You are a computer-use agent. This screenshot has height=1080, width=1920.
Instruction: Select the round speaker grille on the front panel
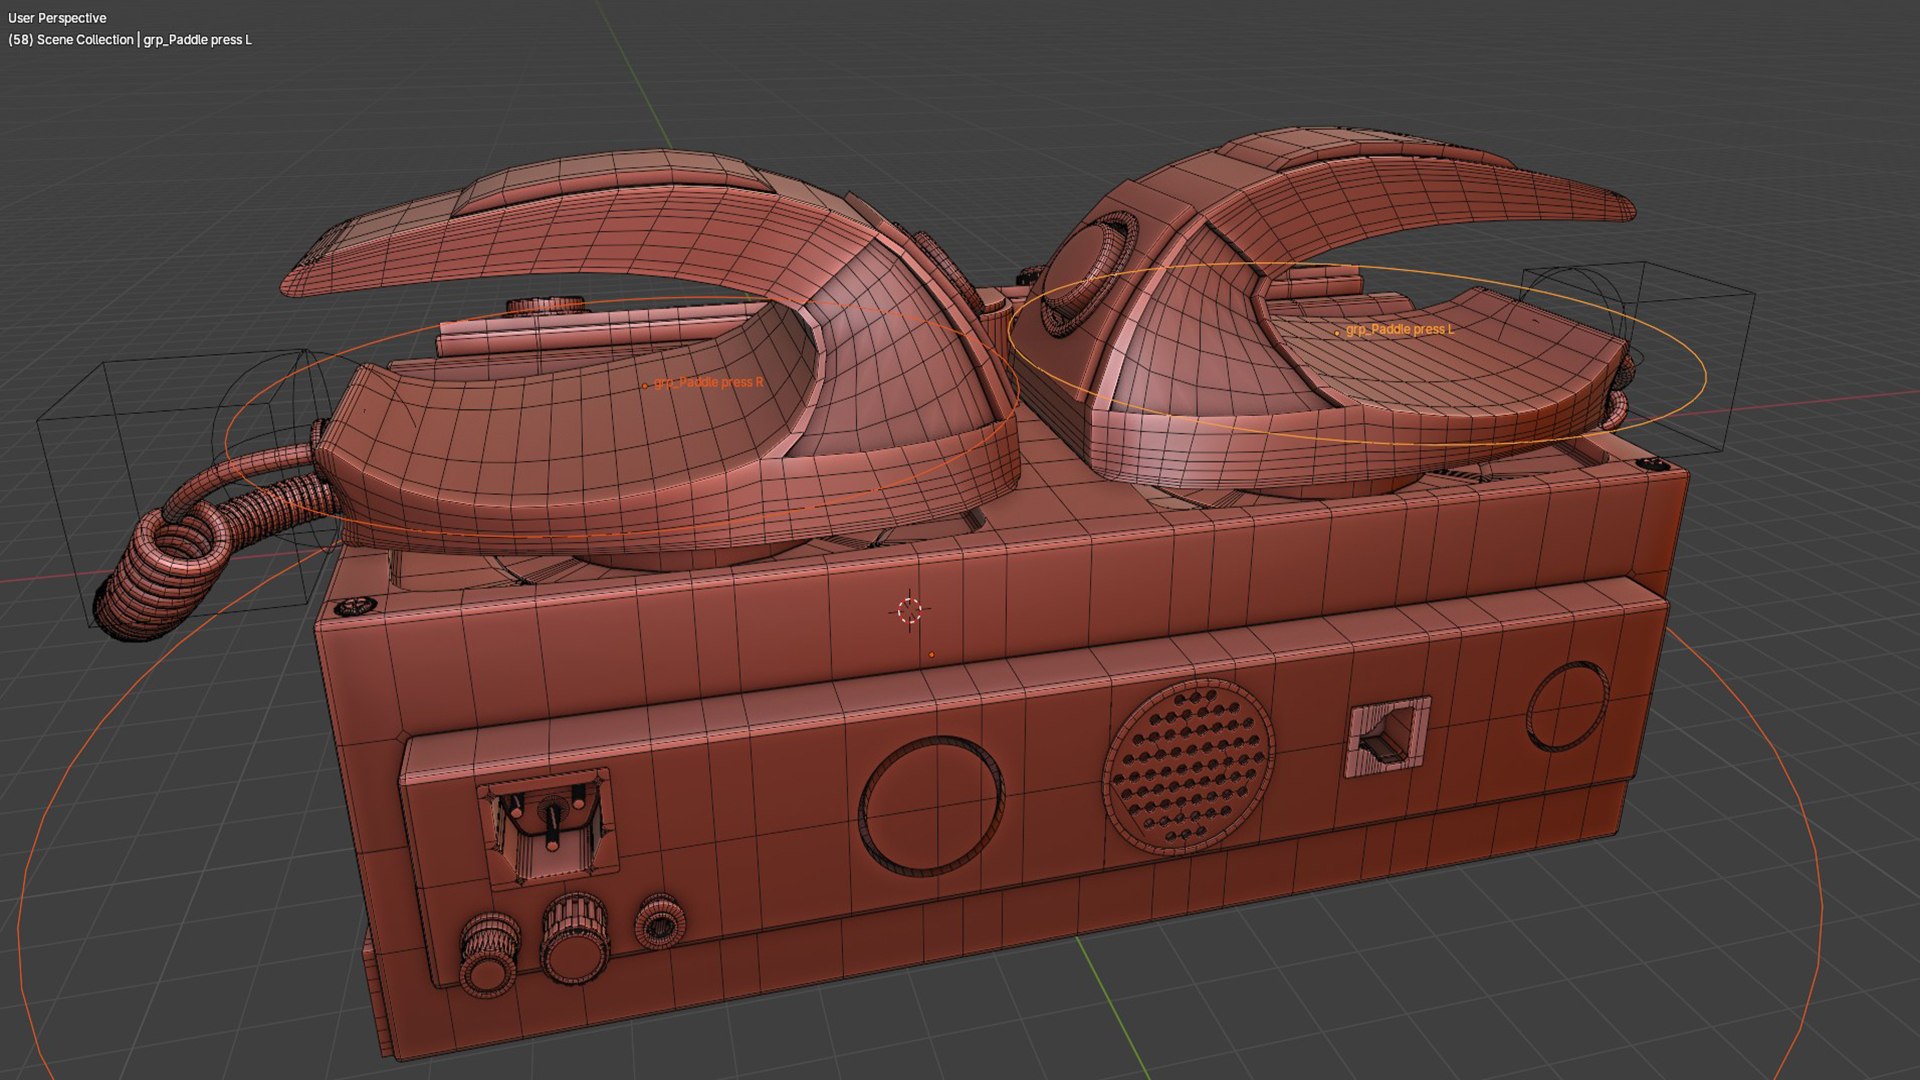tap(1188, 765)
